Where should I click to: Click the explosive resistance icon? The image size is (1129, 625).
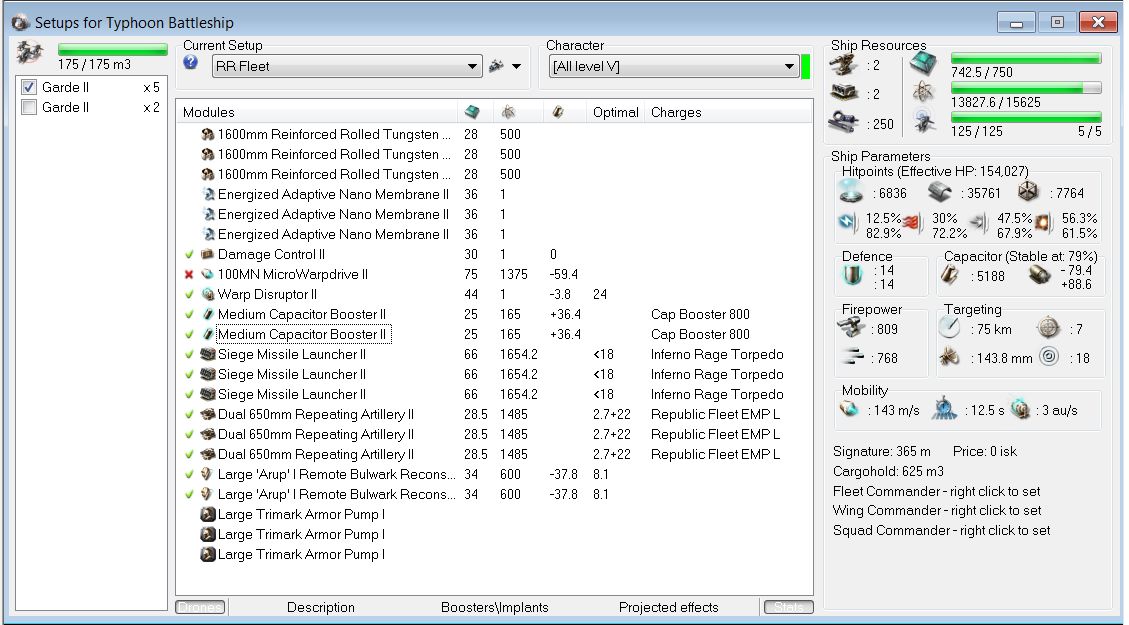pos(1043,224)
